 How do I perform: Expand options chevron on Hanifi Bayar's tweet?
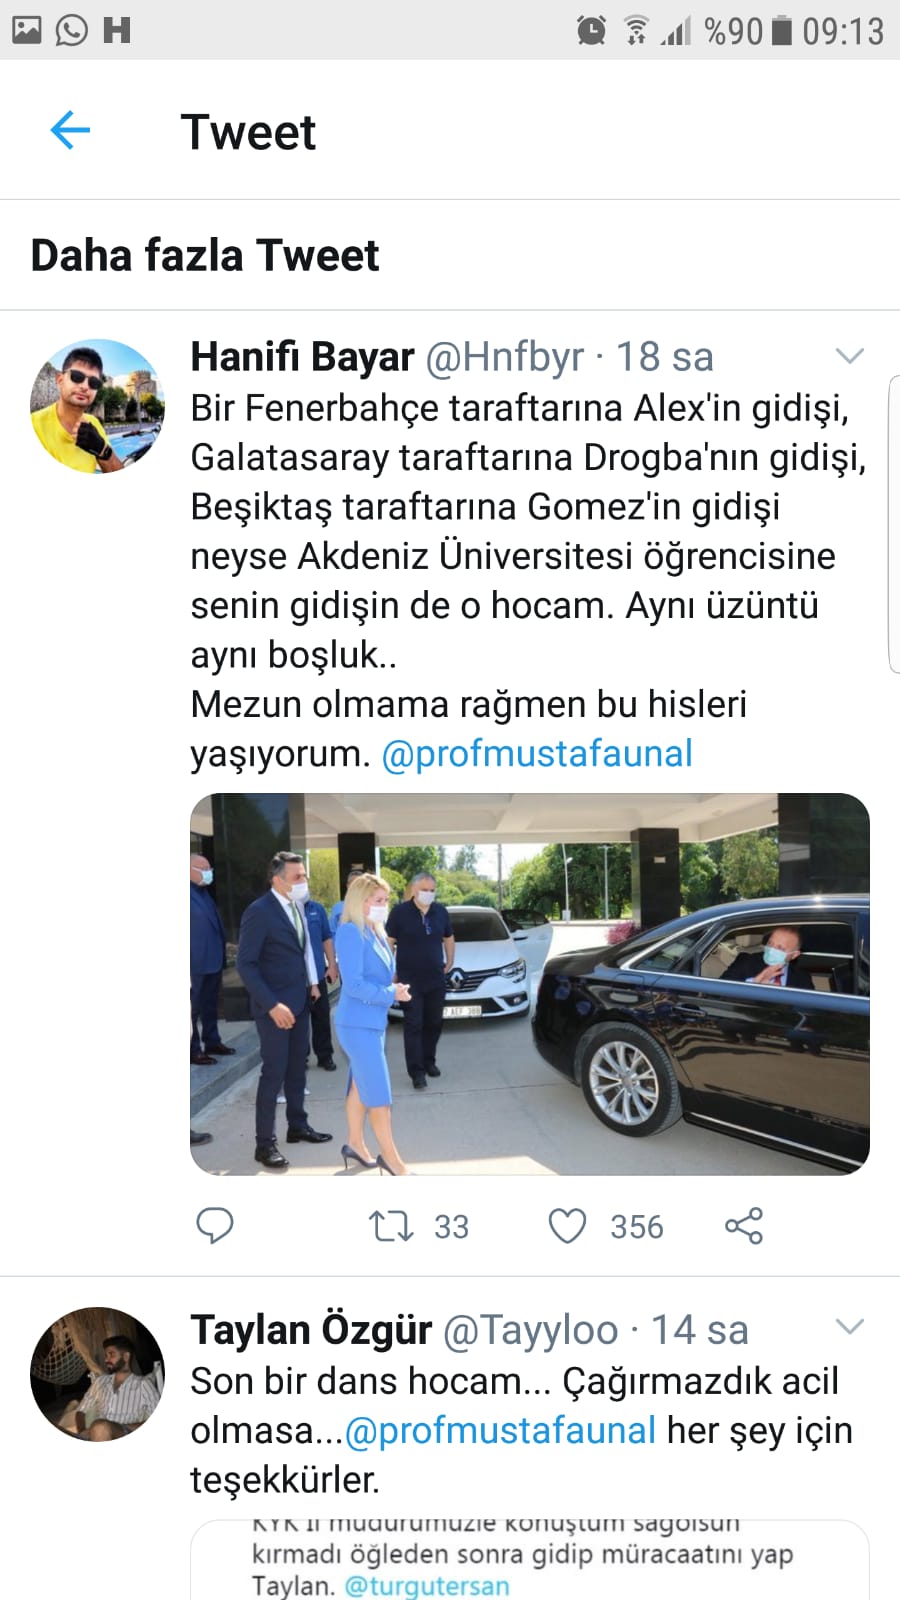(x=849, y=356)
